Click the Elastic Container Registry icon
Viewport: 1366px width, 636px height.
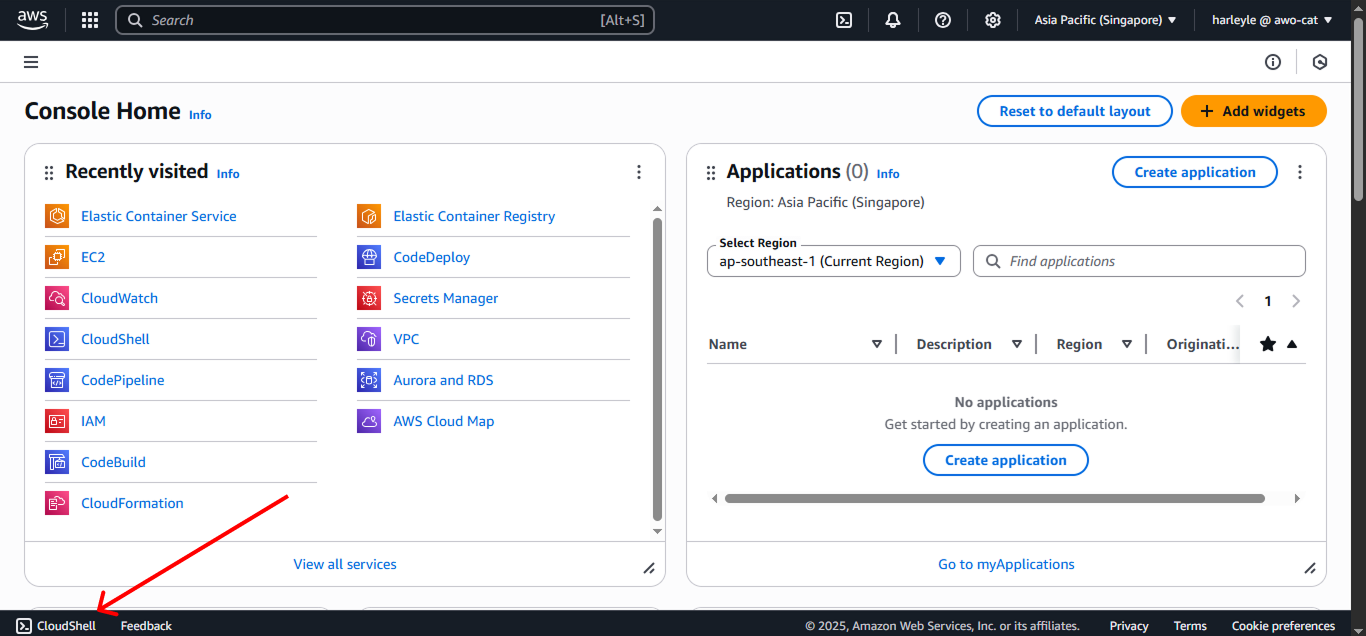369,216
